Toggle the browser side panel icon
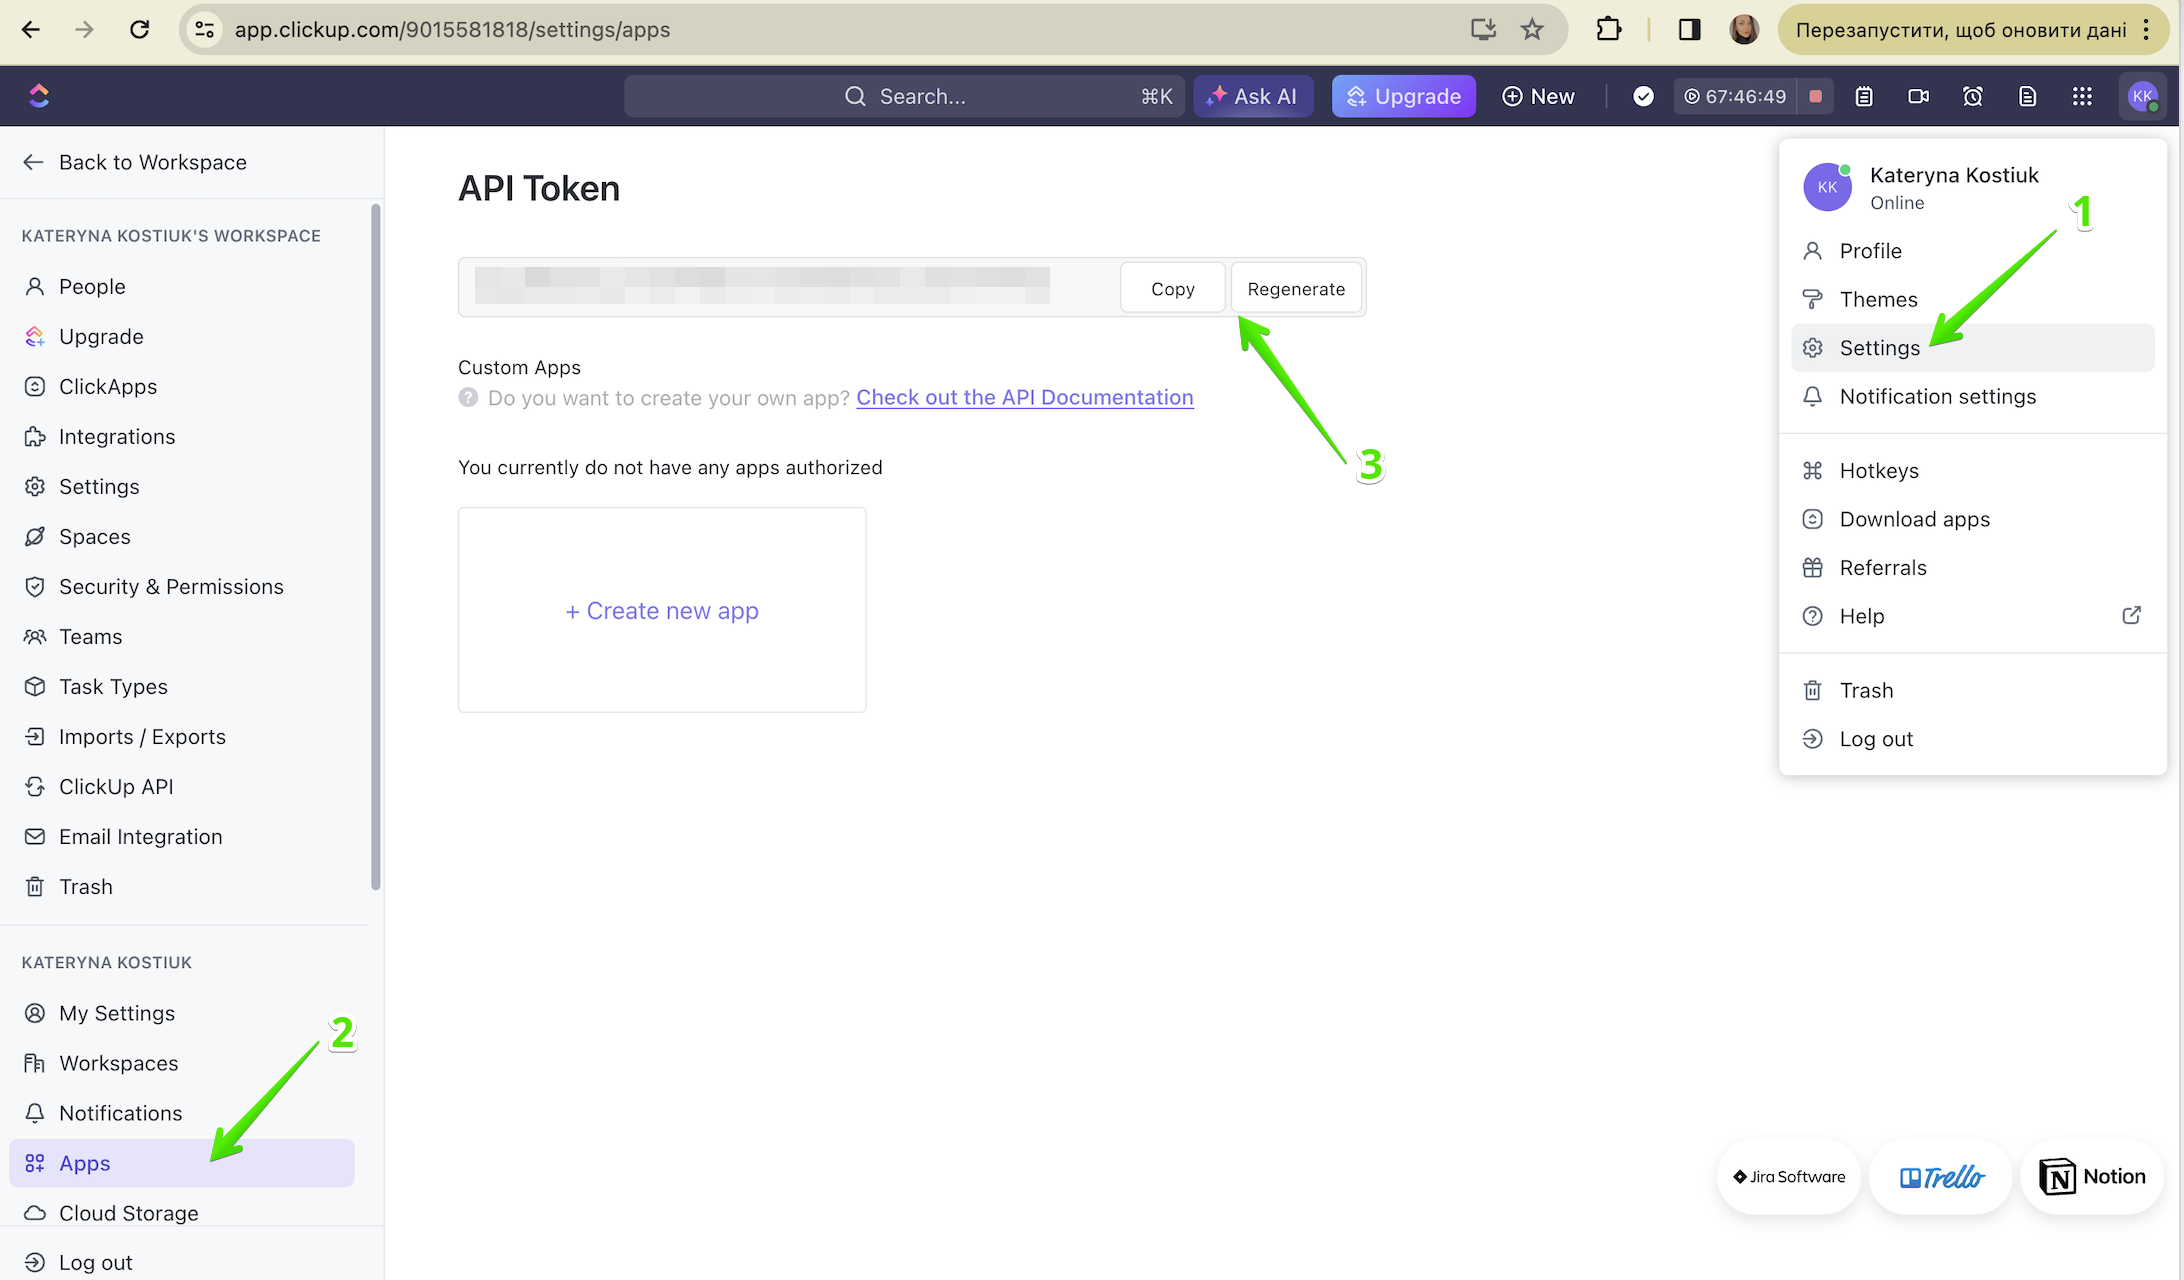Viewport: 2184px width, 1280px height. [x=1690, y=29]
